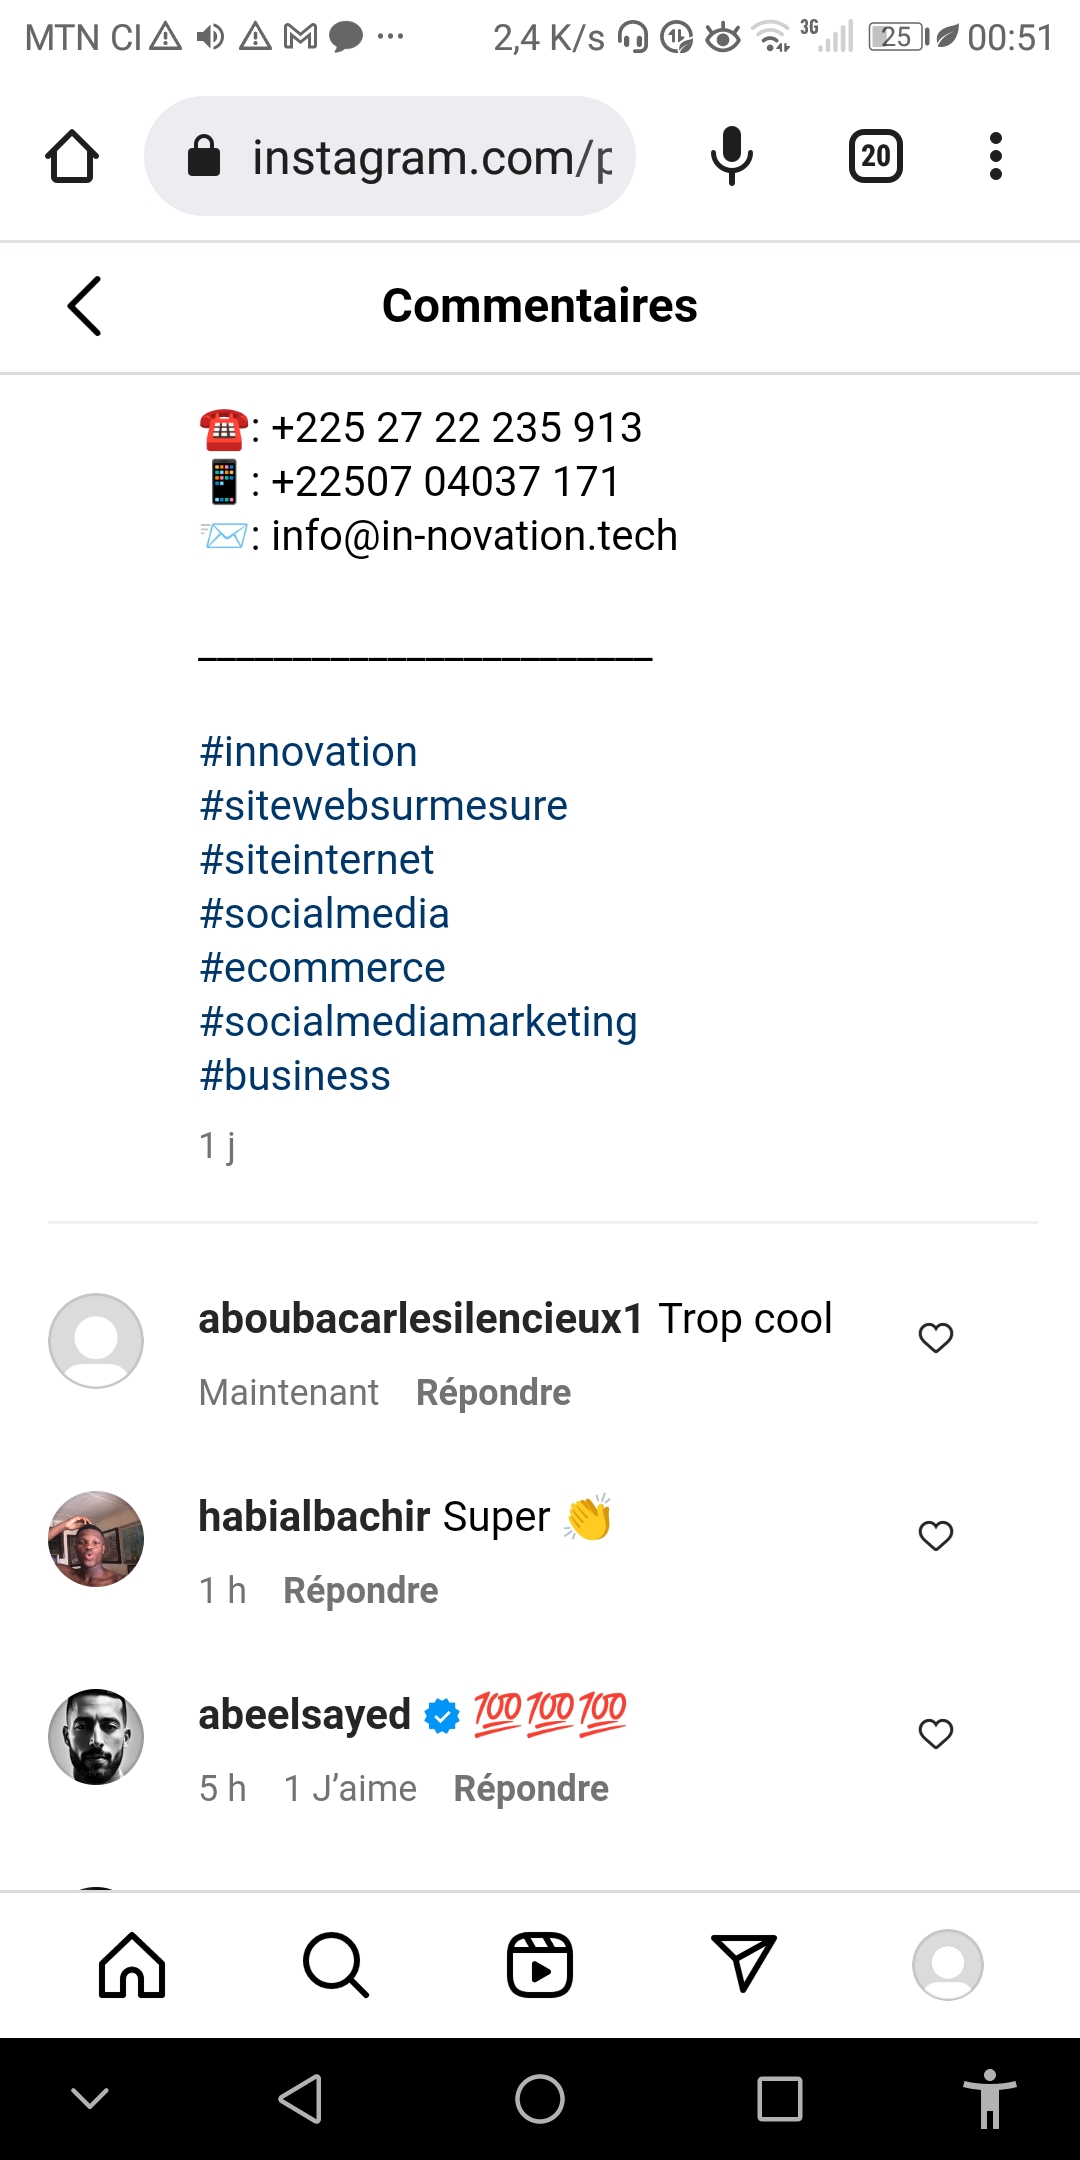Collapse keyboard with Android down chevron

pos(90,2098)
